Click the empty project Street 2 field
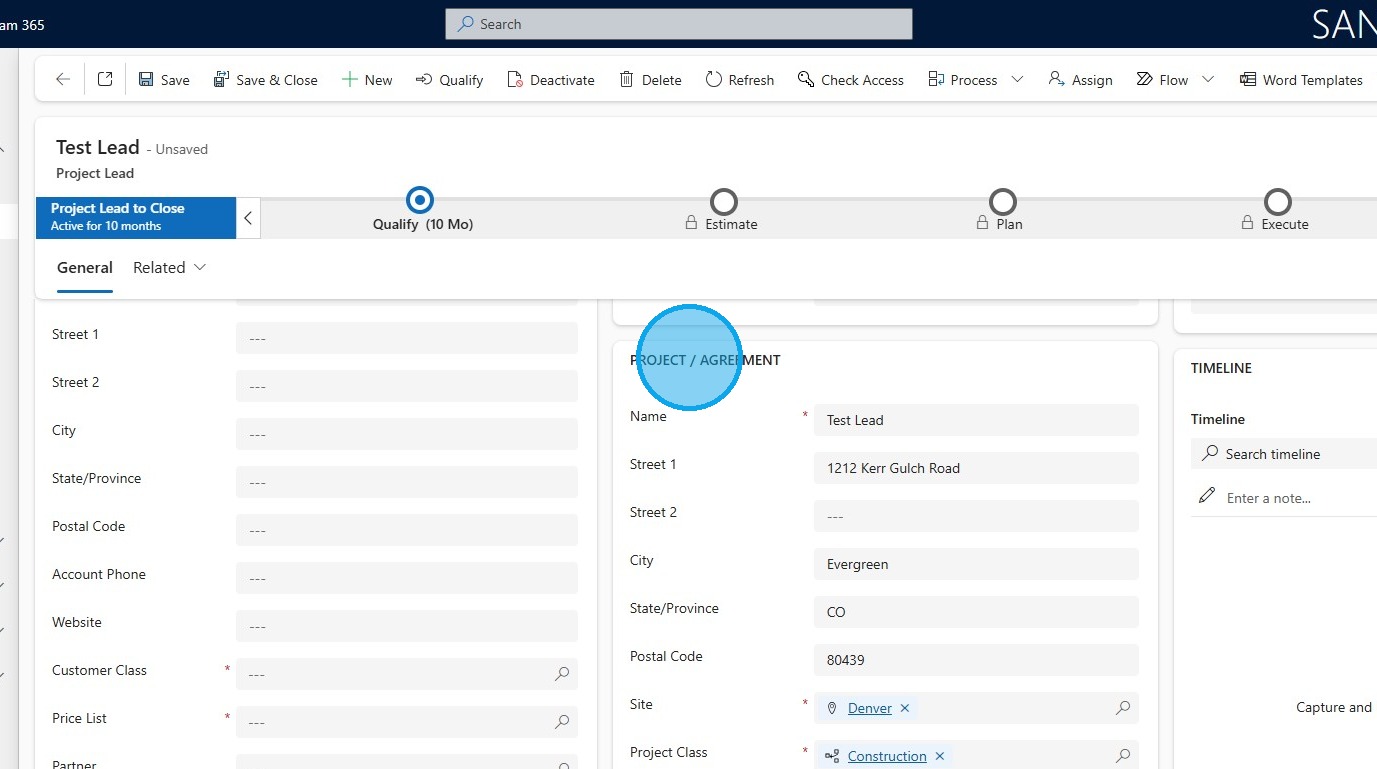This screenshot has width=1377, height=769. coord(976,516)
